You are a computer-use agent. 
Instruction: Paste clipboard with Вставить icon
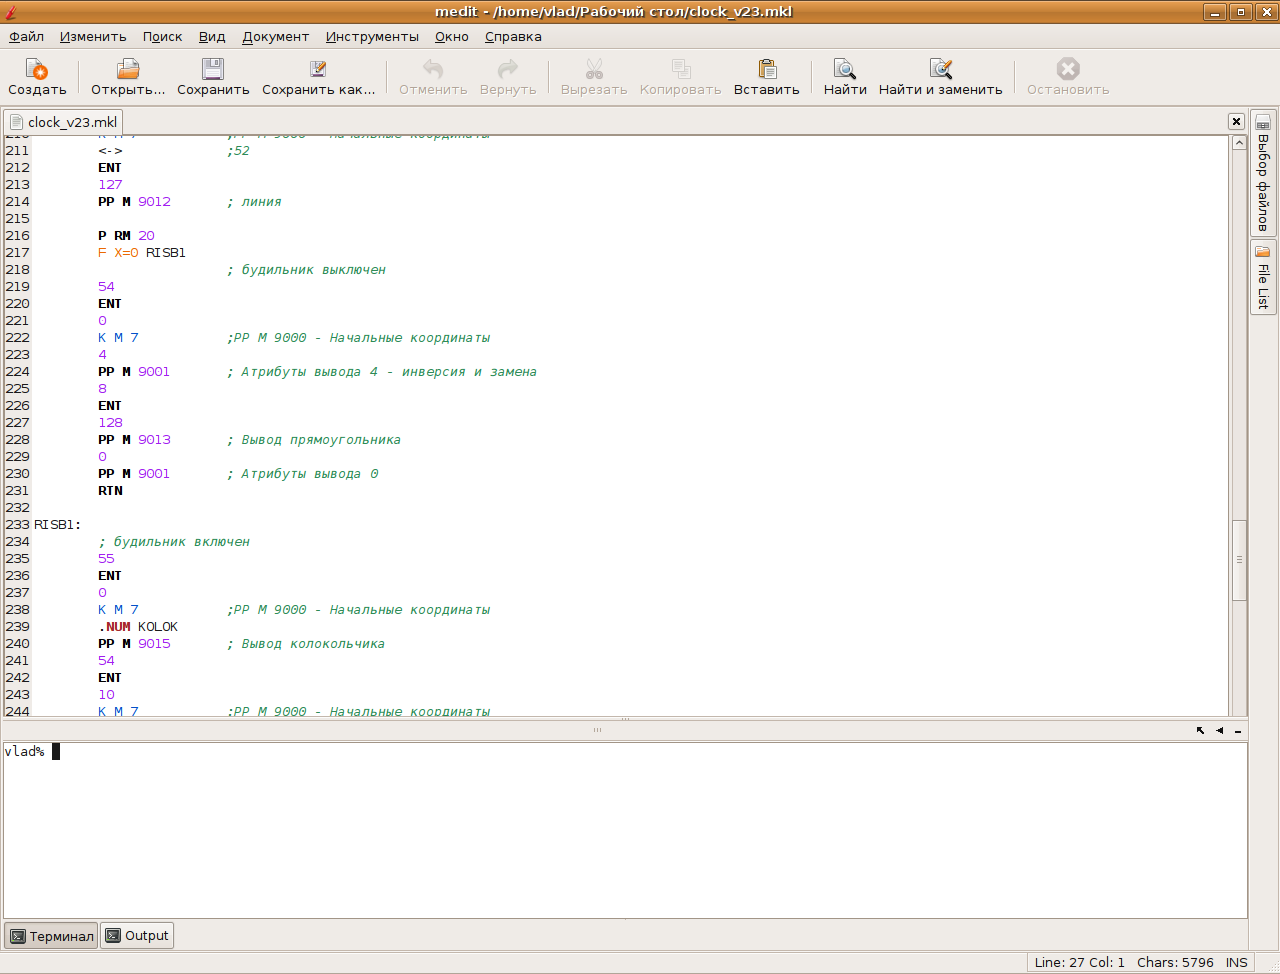(x=766, y=70)
